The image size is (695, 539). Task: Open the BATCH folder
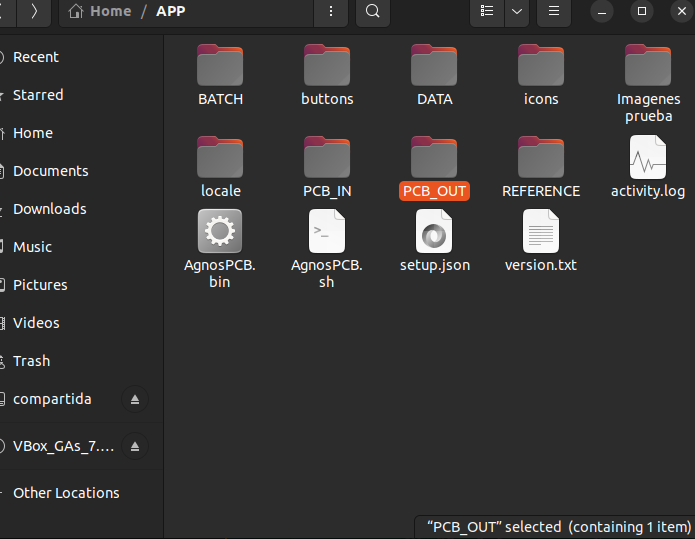[x=220, y=66]
